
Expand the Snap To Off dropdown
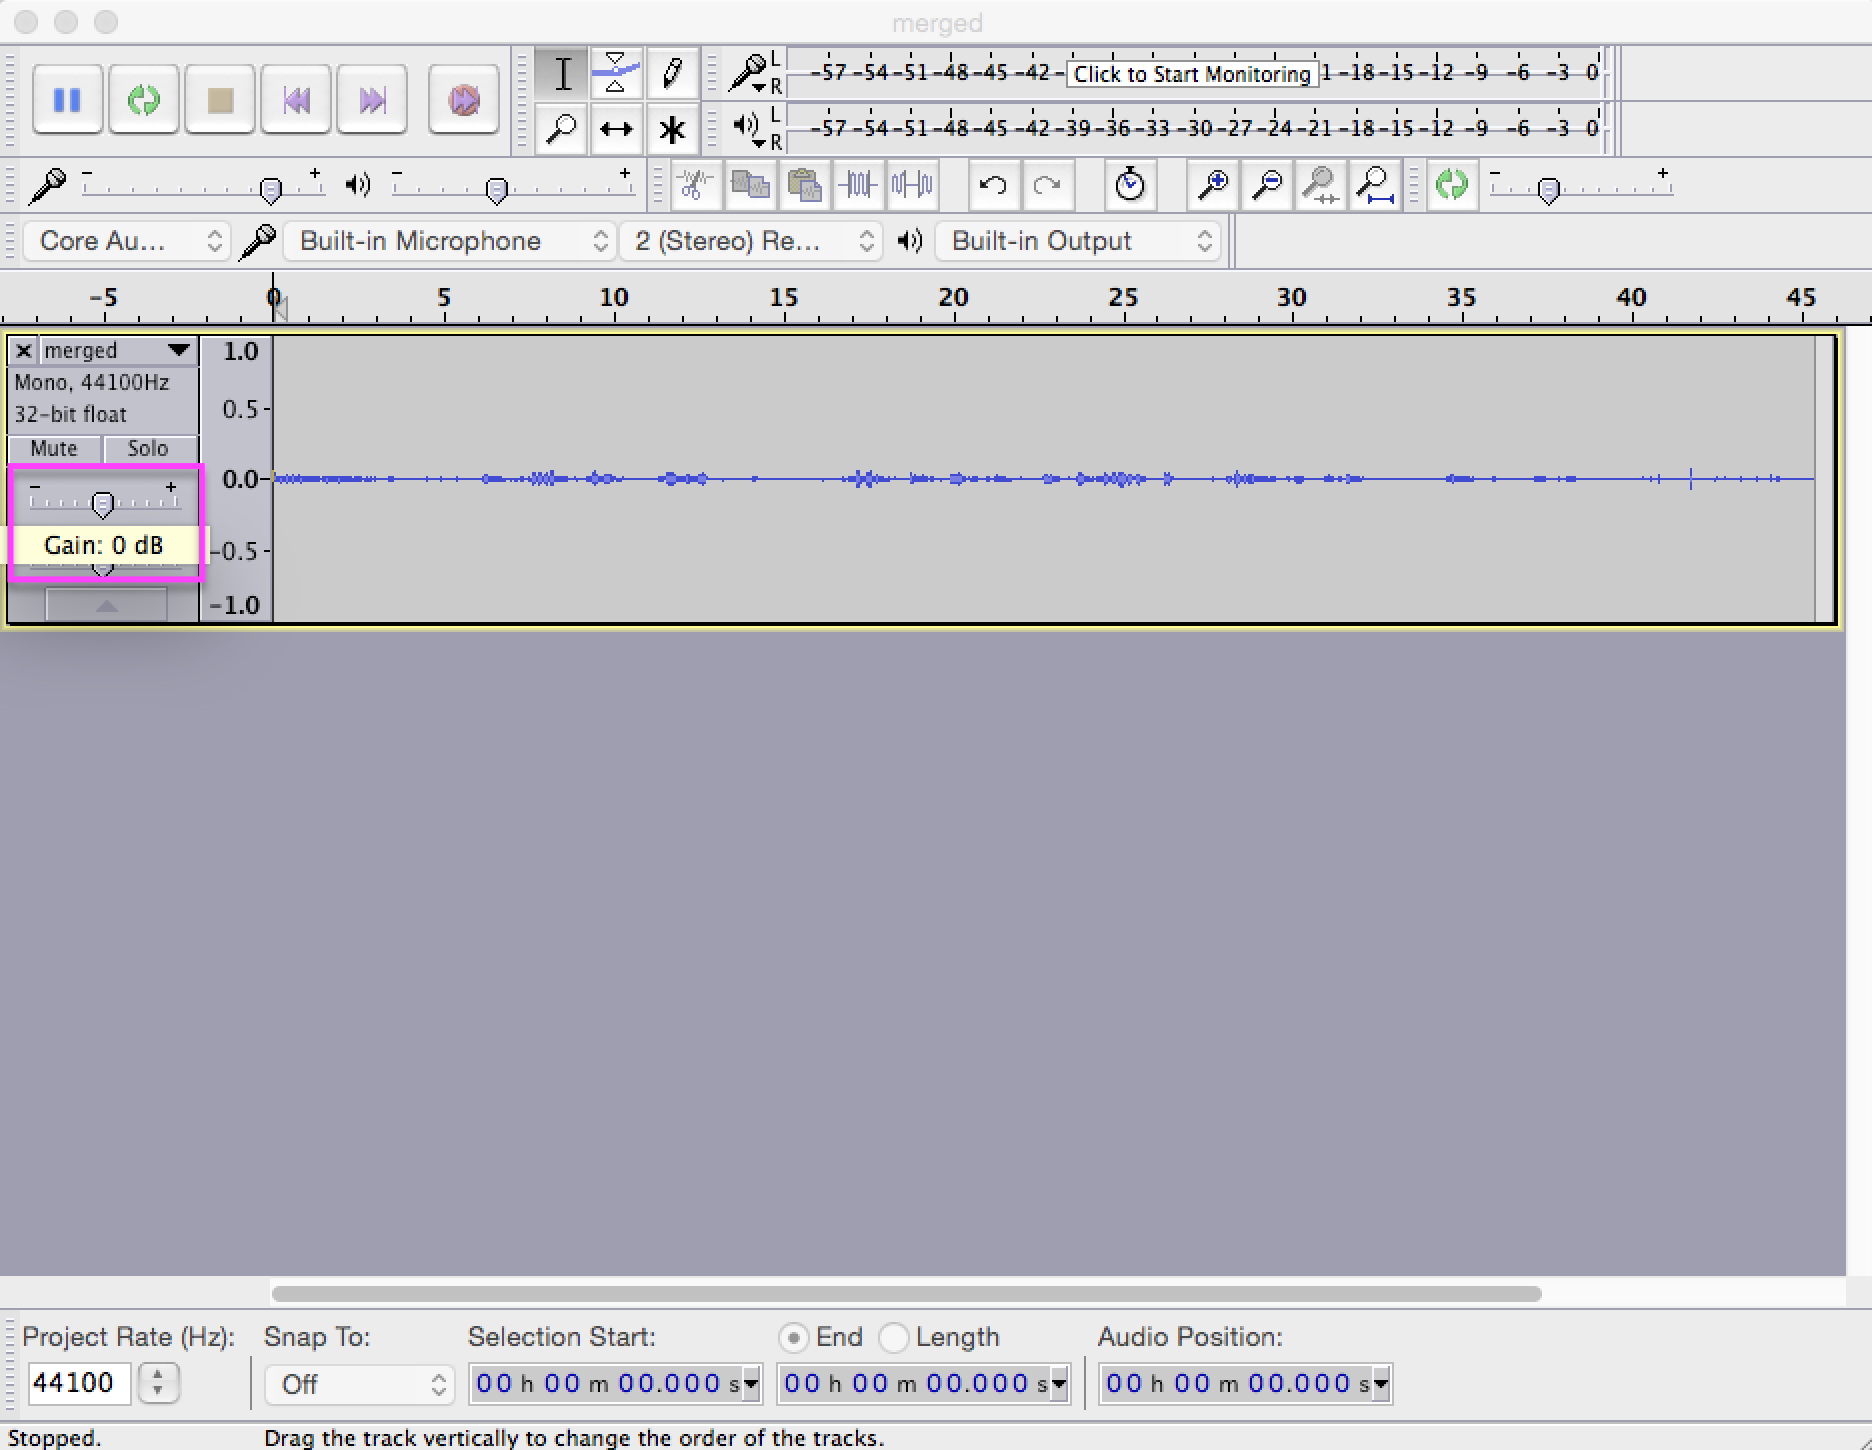(359, 1384)
